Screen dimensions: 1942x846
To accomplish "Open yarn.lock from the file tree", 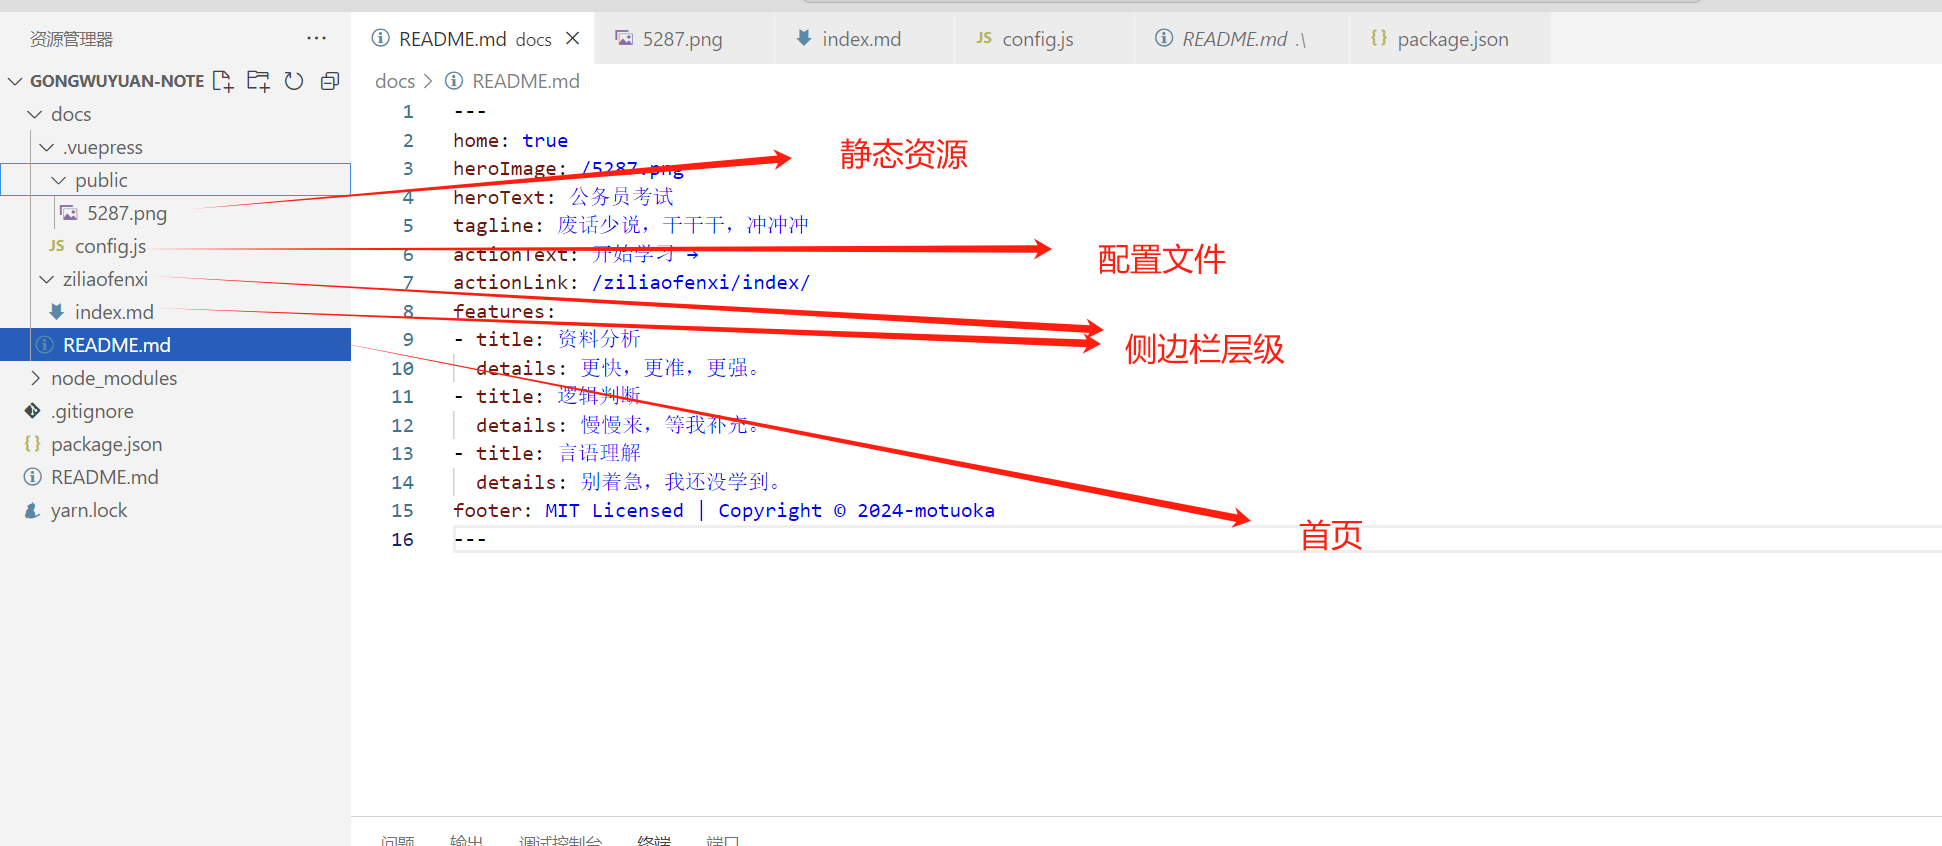I will pos(89,511).
